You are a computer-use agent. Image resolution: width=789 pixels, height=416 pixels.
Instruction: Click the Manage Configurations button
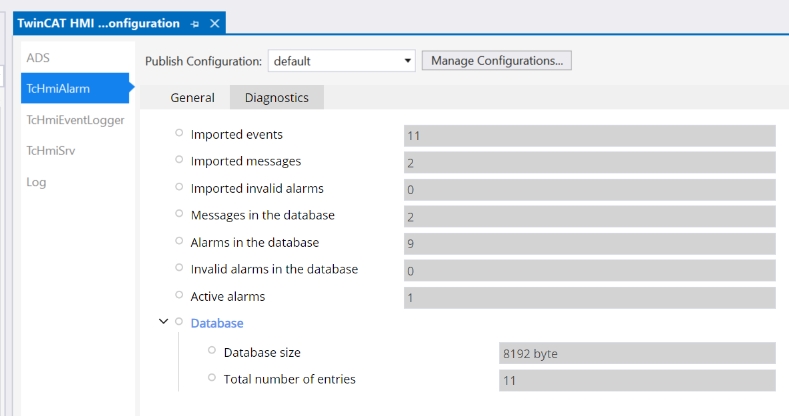pyautogui.click(x=497, y=60)
